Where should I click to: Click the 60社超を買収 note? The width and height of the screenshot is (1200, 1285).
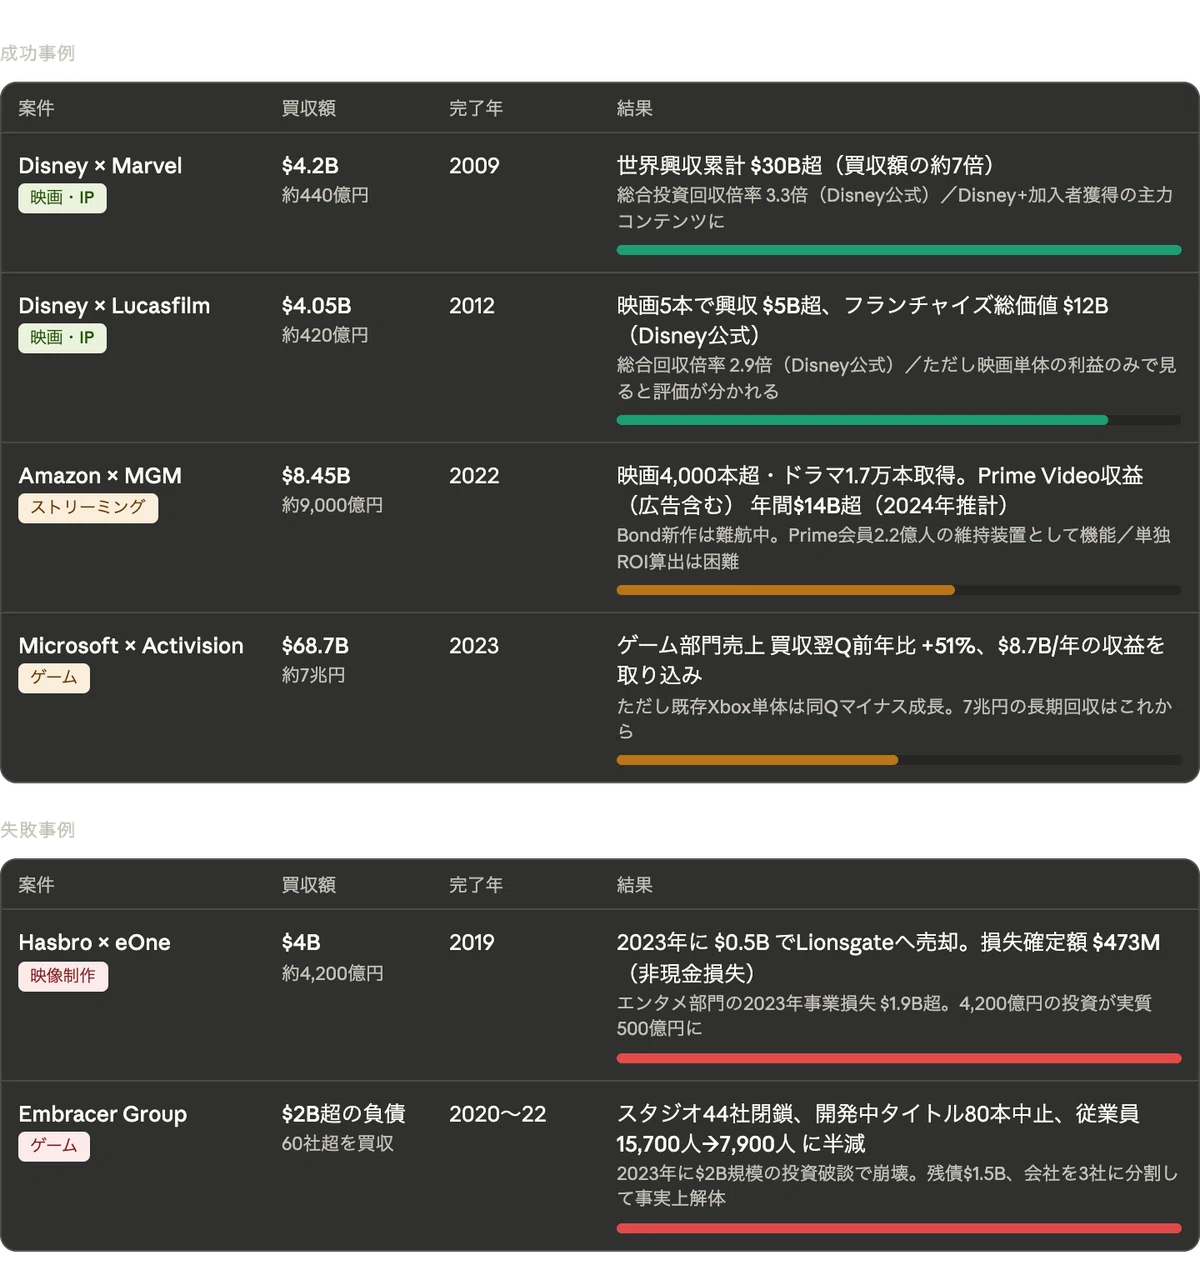point(338,1144)
